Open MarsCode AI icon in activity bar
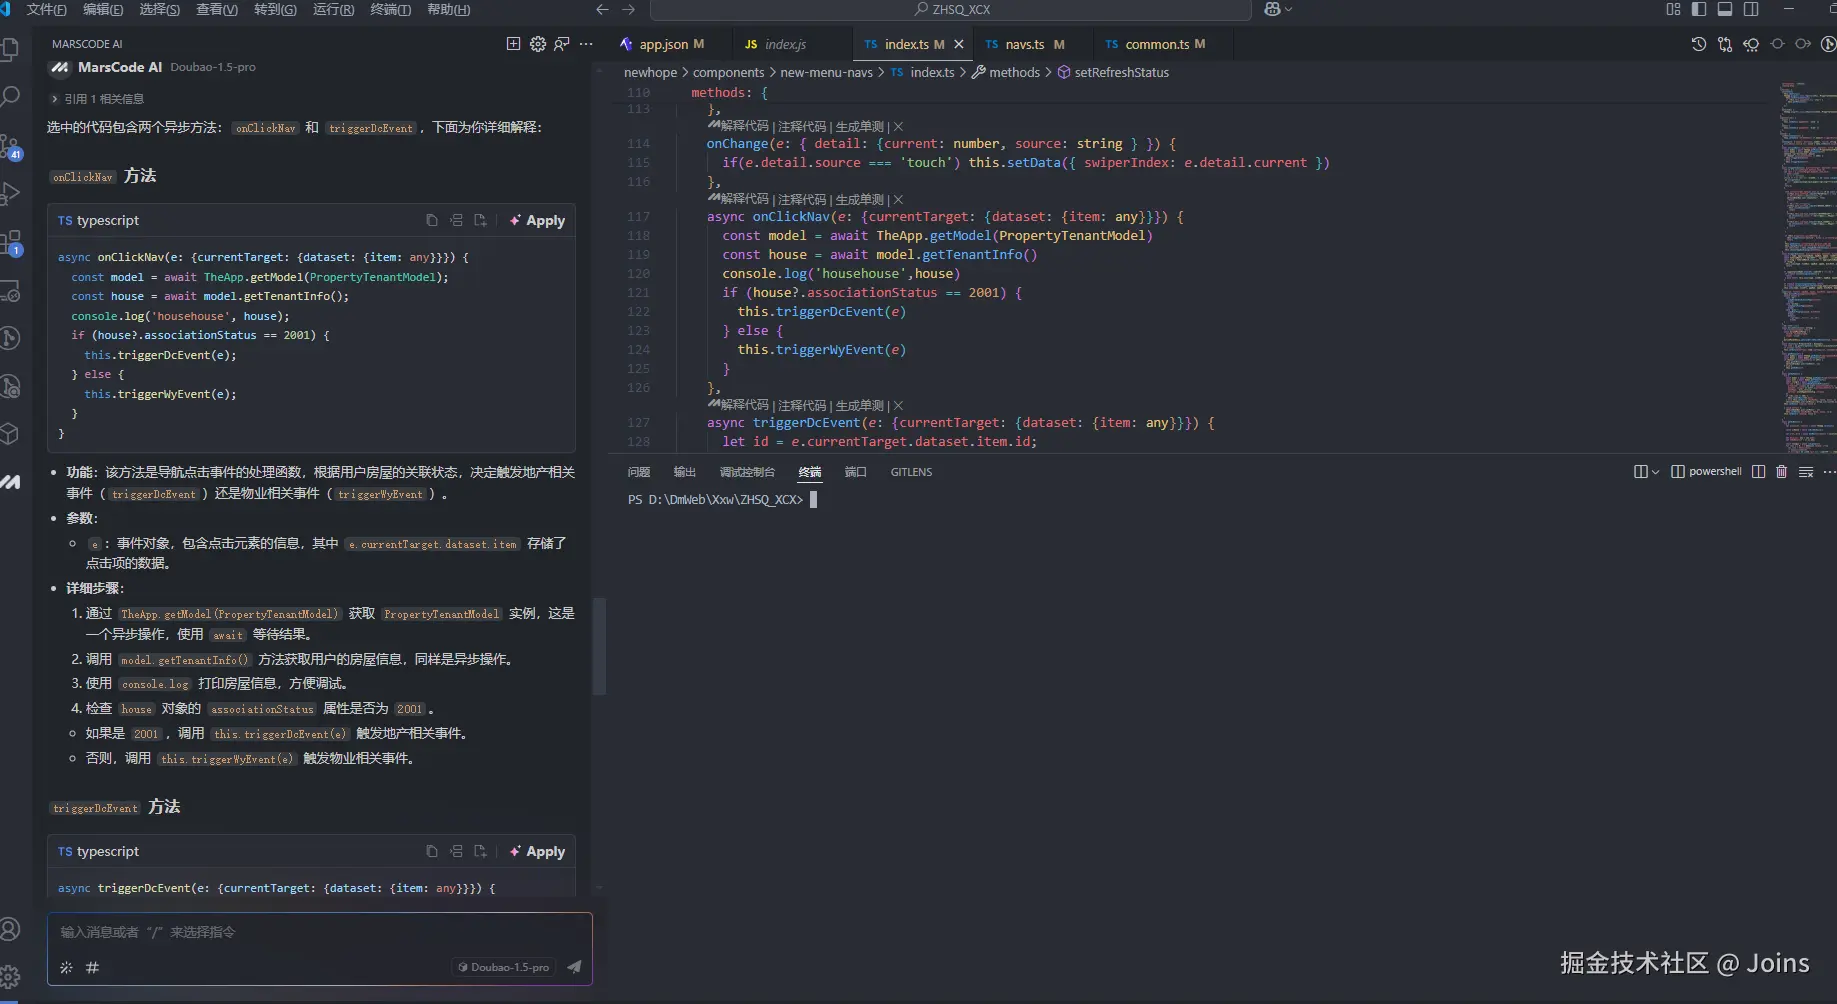Image resolution: width=1837 pixels, height=1004 pixels. pyautogui.click(x=10, y=482)
